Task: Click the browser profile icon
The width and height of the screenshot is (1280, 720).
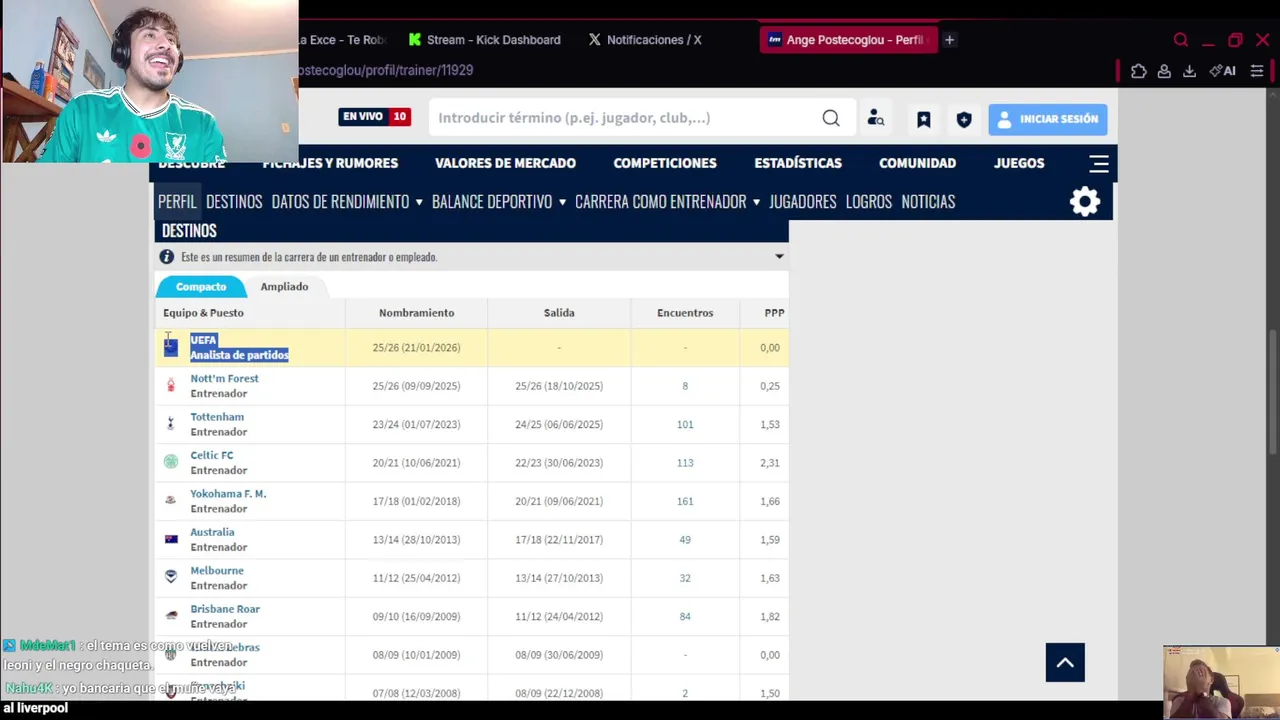Action: point(1164,71)
